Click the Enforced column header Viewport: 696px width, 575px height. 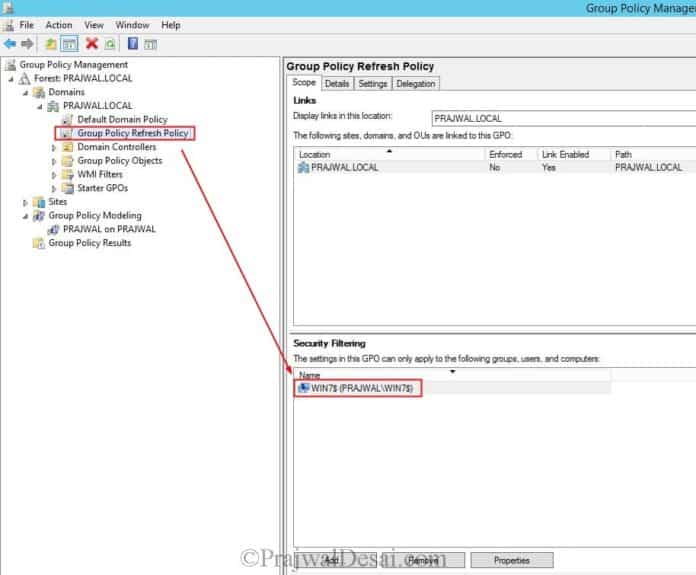coord(511,155)
